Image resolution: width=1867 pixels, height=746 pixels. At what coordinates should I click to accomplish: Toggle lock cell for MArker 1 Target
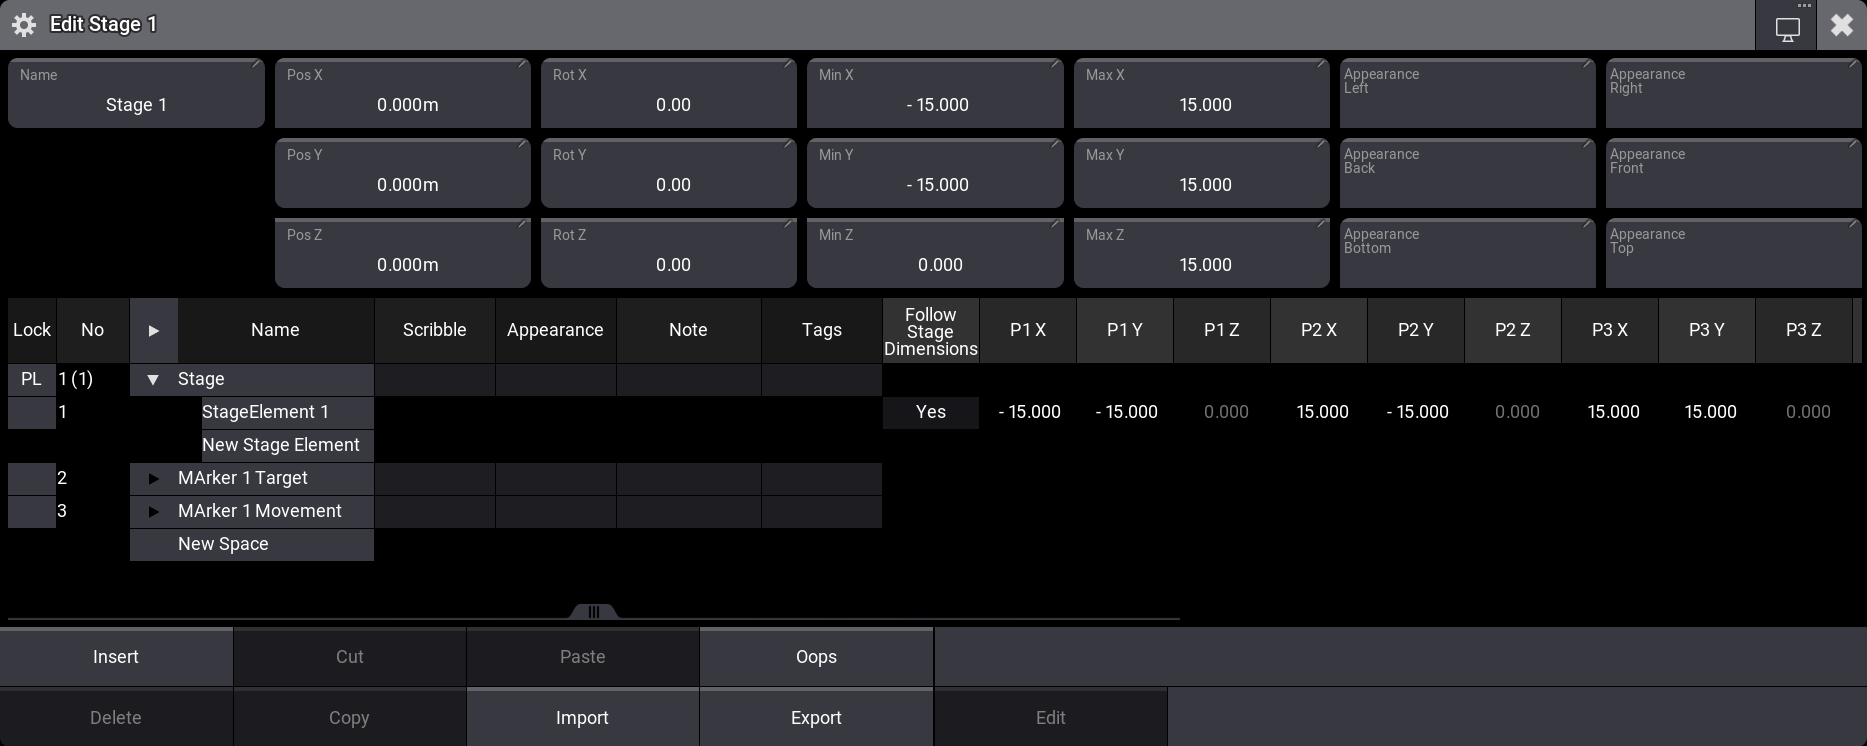click(32, 478)
